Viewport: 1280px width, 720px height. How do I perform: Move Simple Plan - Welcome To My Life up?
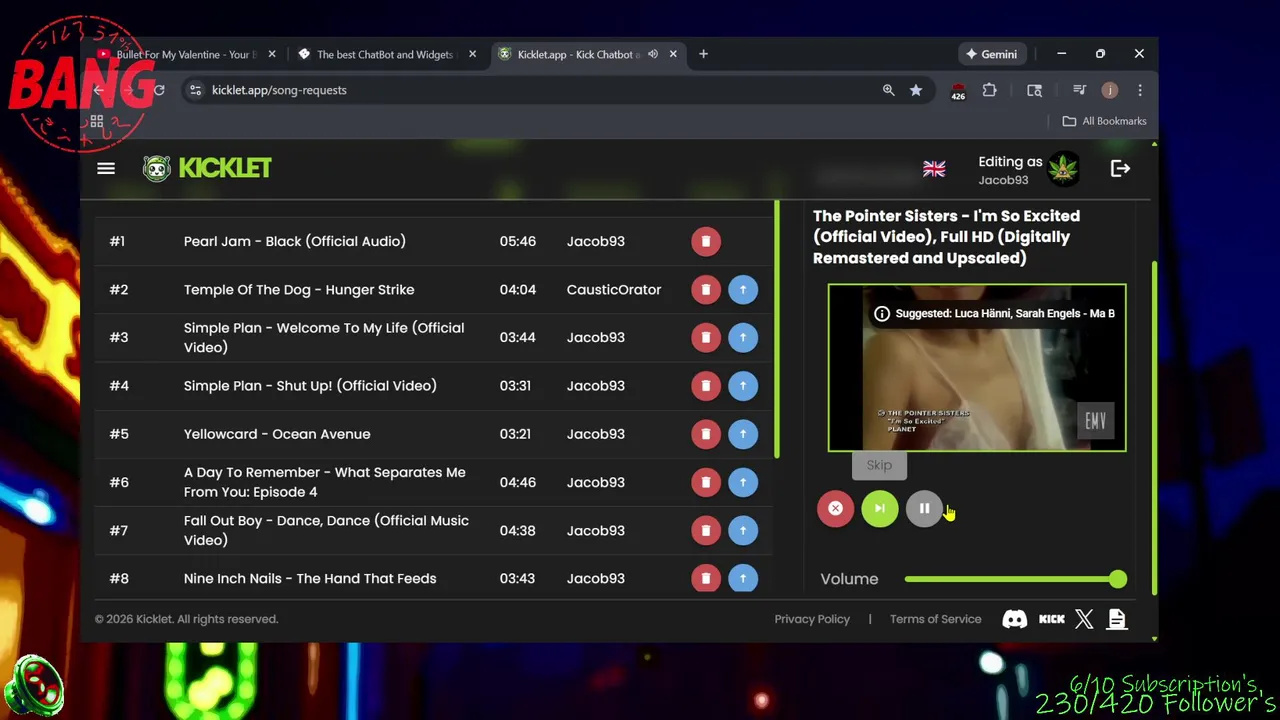(743, 337)
